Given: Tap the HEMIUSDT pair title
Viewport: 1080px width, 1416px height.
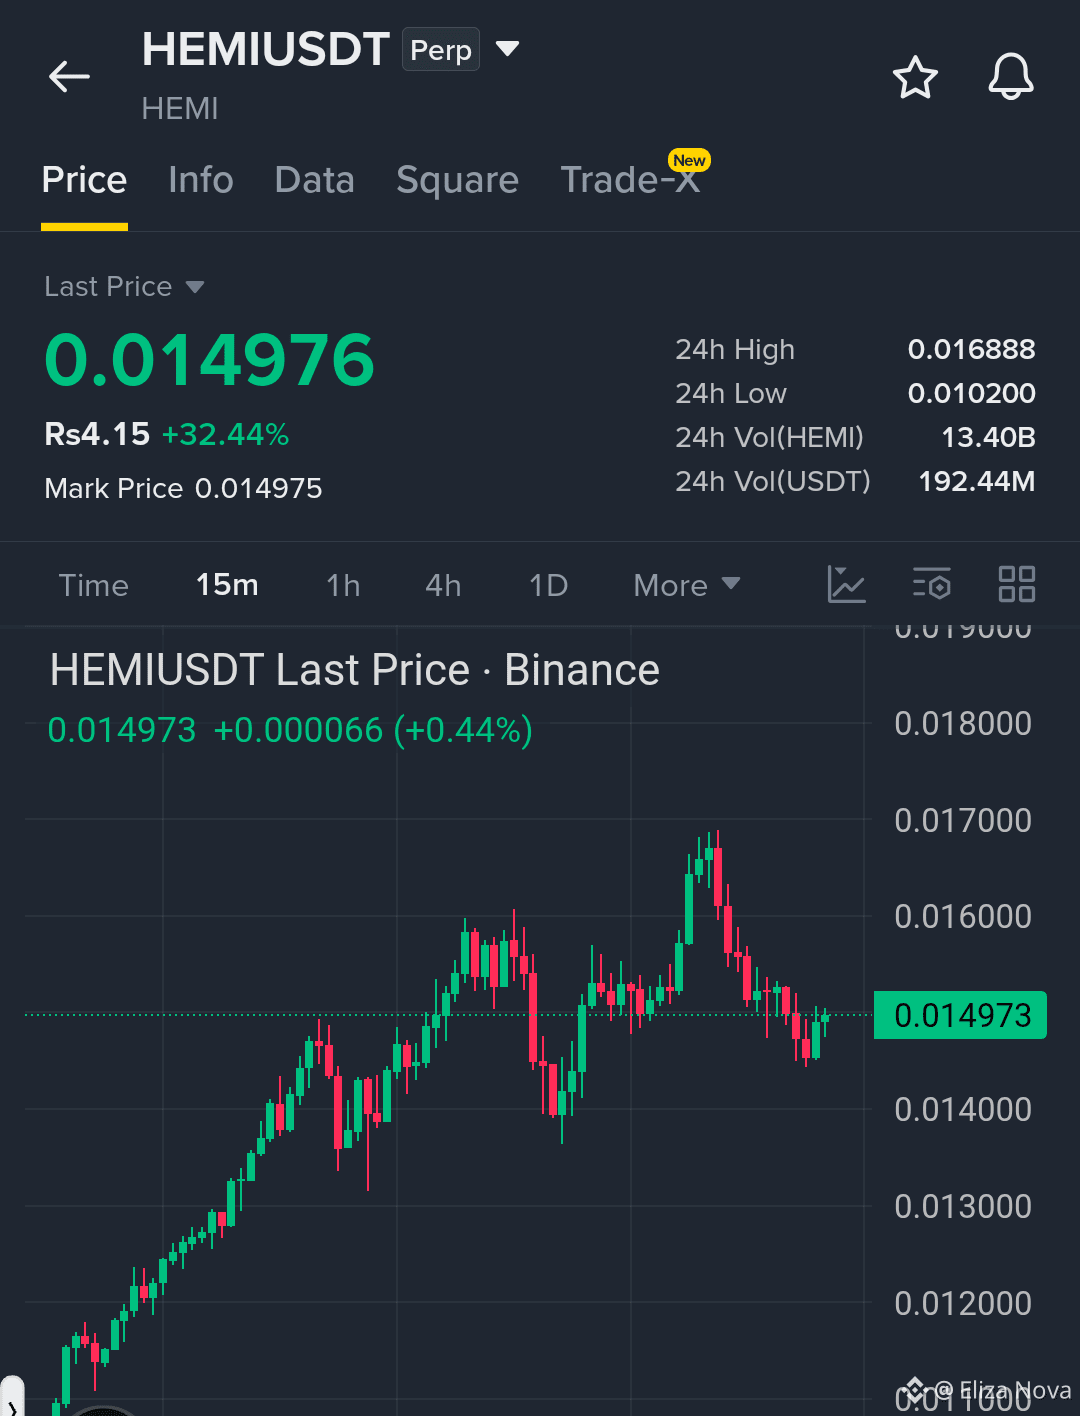Looking at the screenshot, I should (x=265, y=50).
